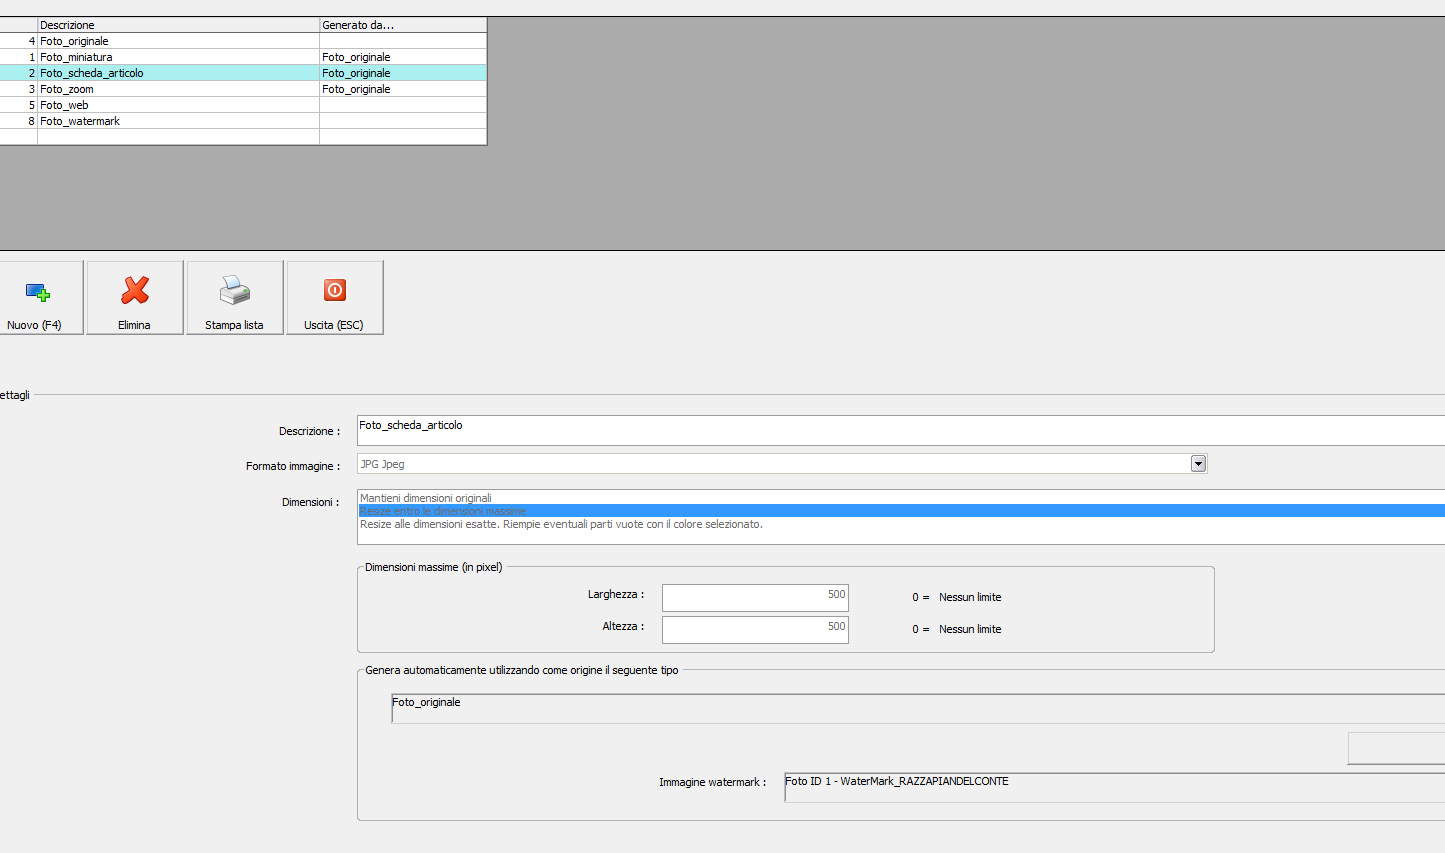Select the Foto_web row
Screen dimensions: 1445x853
pyautogui.click(x=243, y=105)
